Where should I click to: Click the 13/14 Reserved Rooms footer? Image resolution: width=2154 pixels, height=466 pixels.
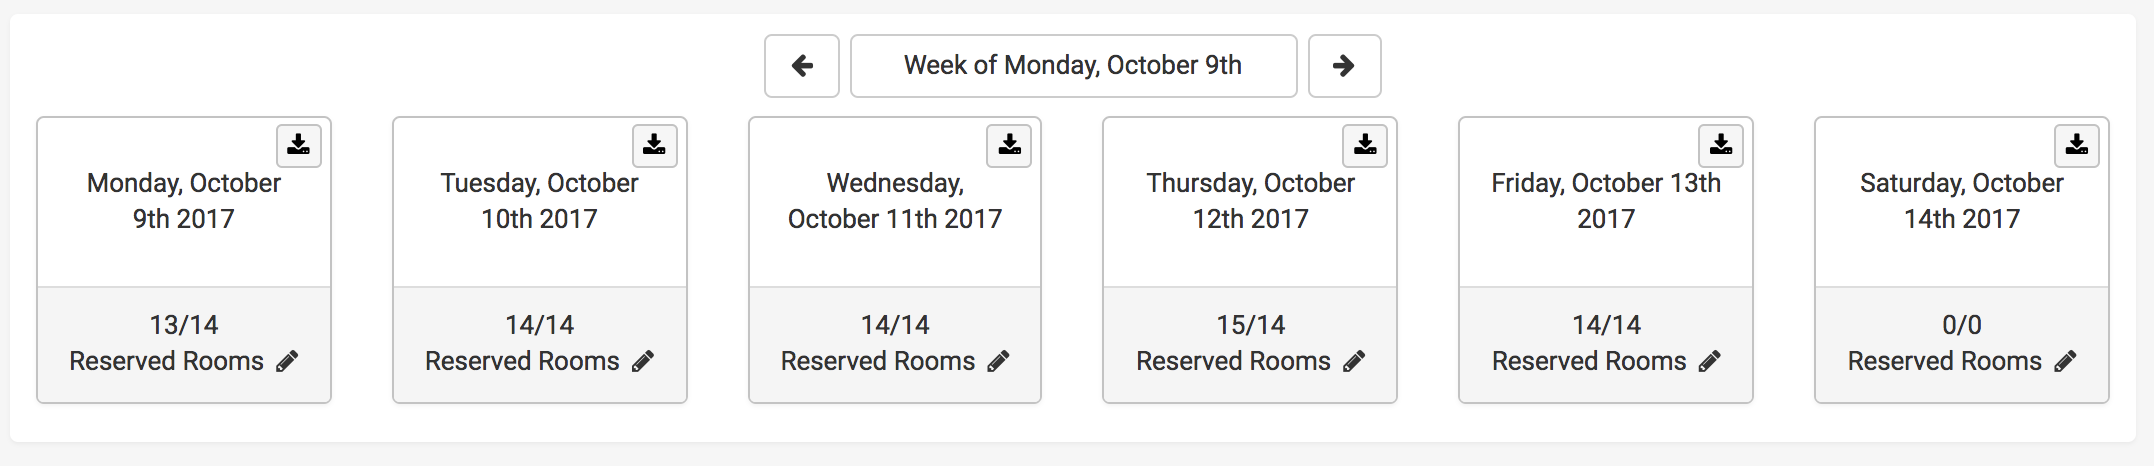184,345
